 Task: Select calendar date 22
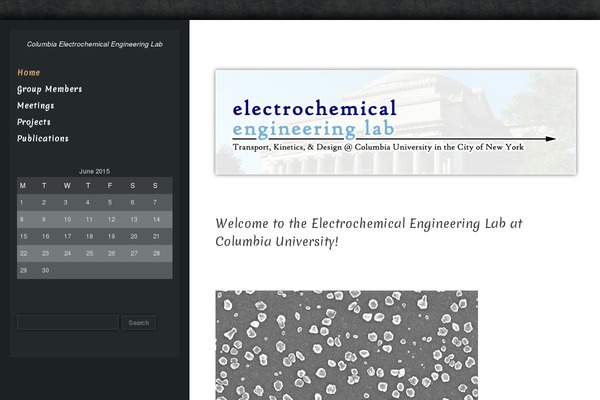point(23,253)
